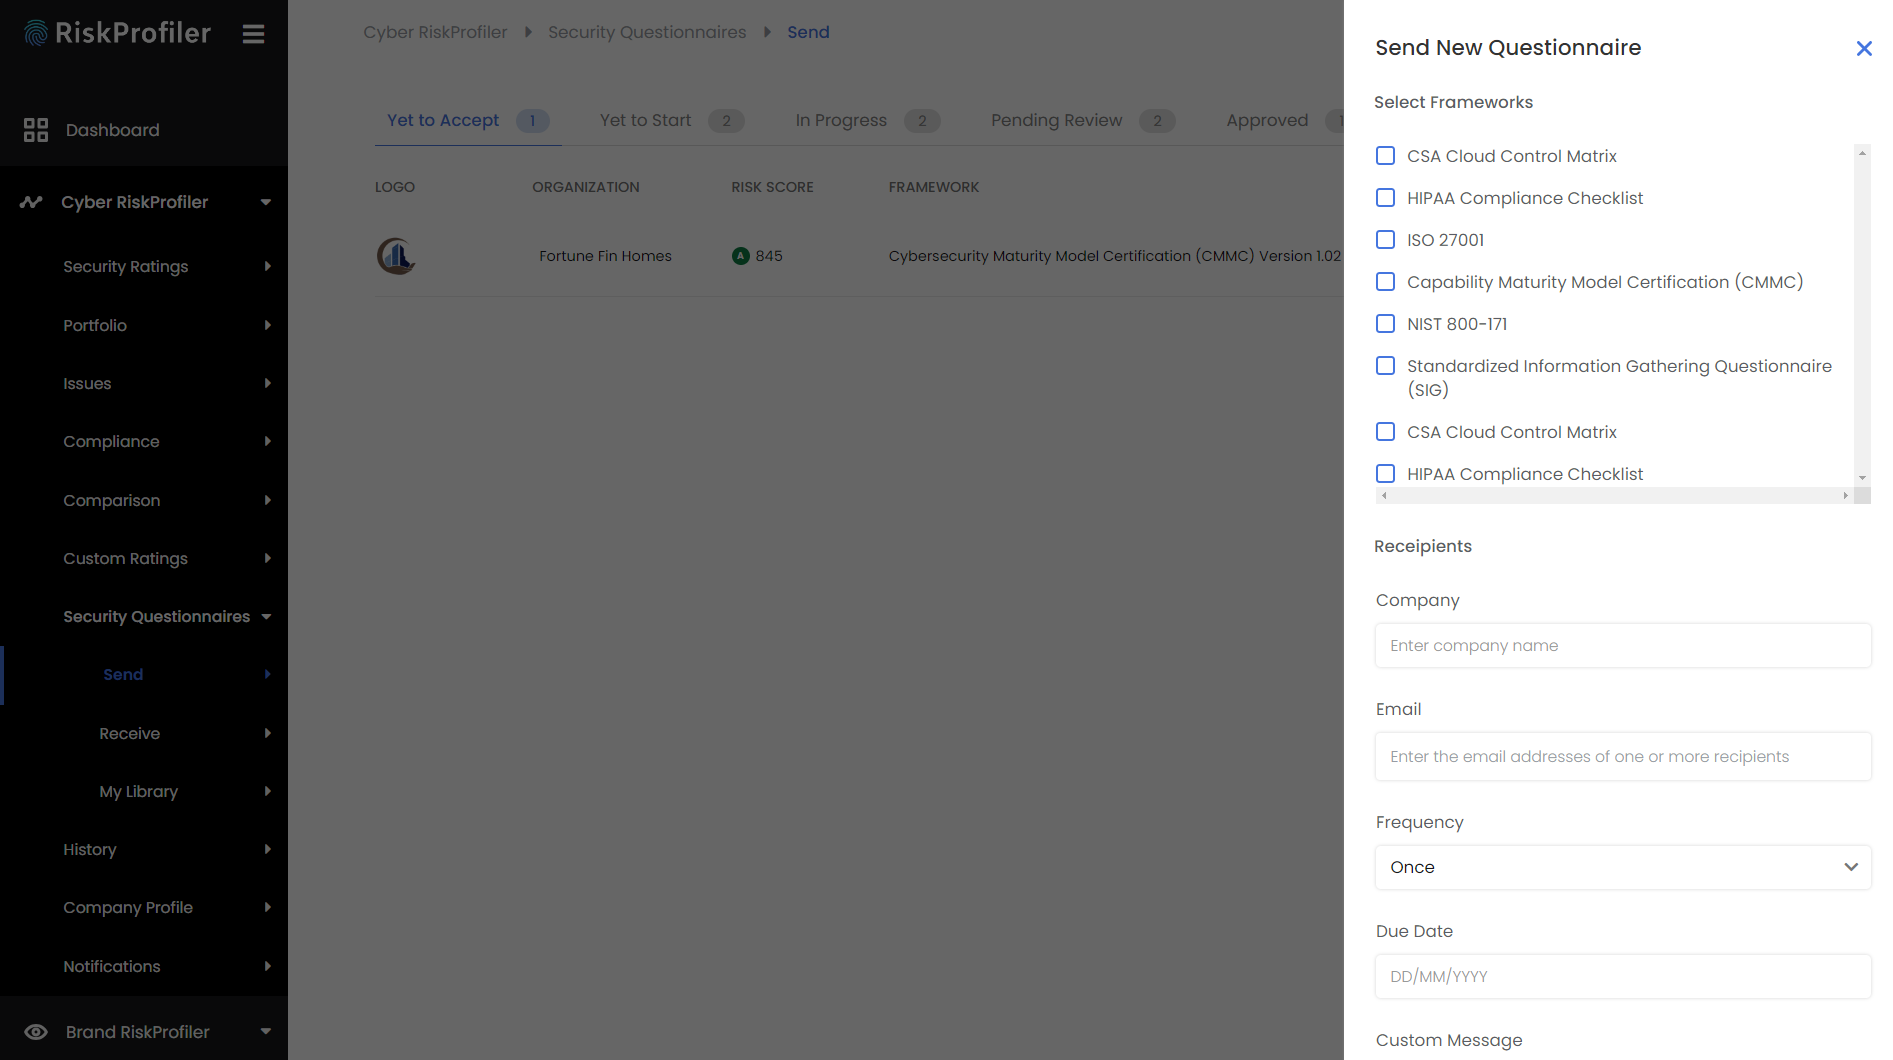Collapse the Cyber RiskProfiler sidebar section
This screenshot has height=1060, width=1893.
click(266, 202)
